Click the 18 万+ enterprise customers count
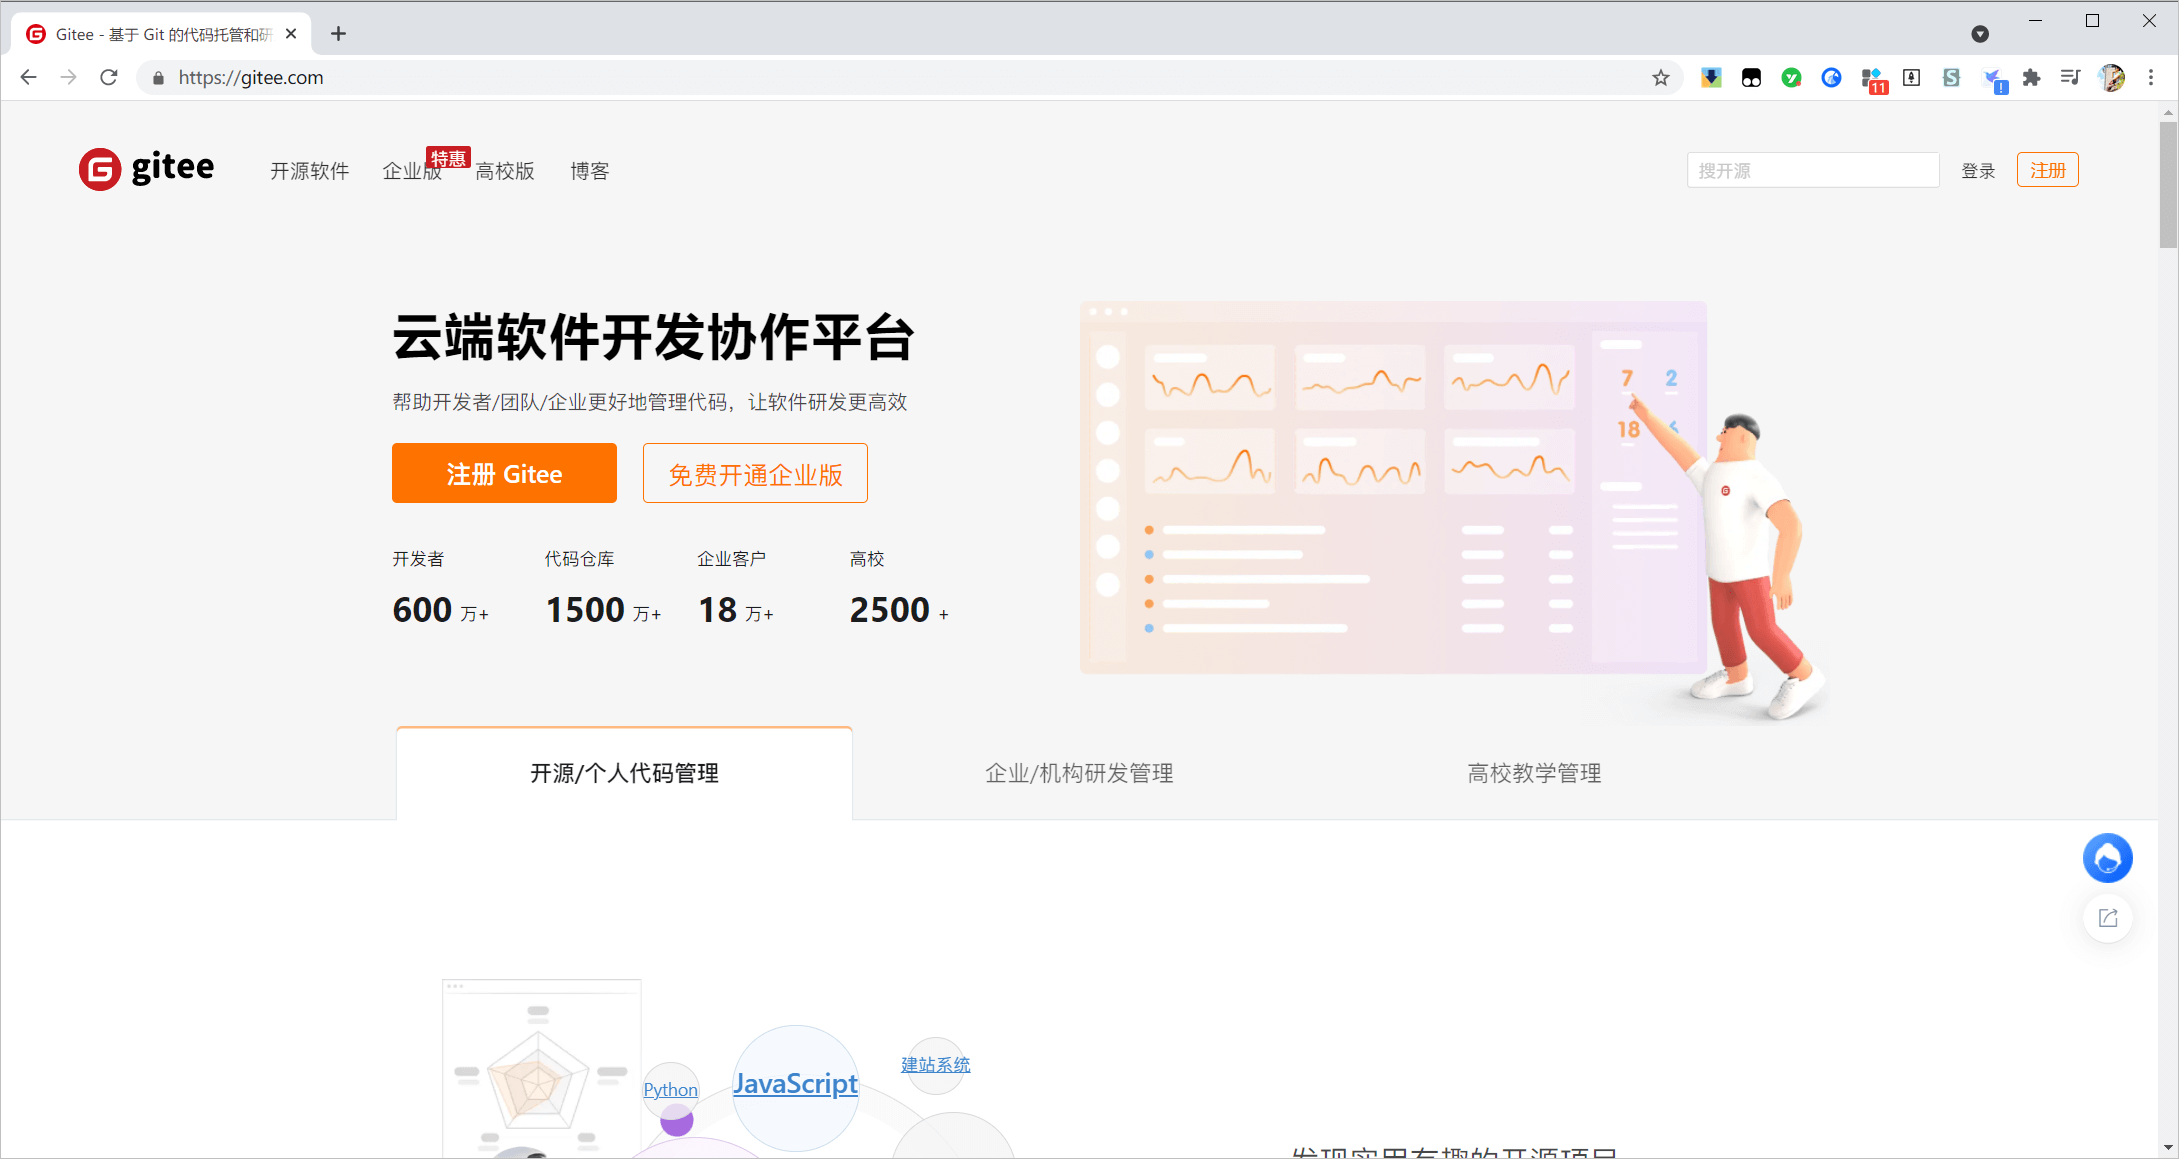This screenshot has height=1159, width=2179. (736, 610)
